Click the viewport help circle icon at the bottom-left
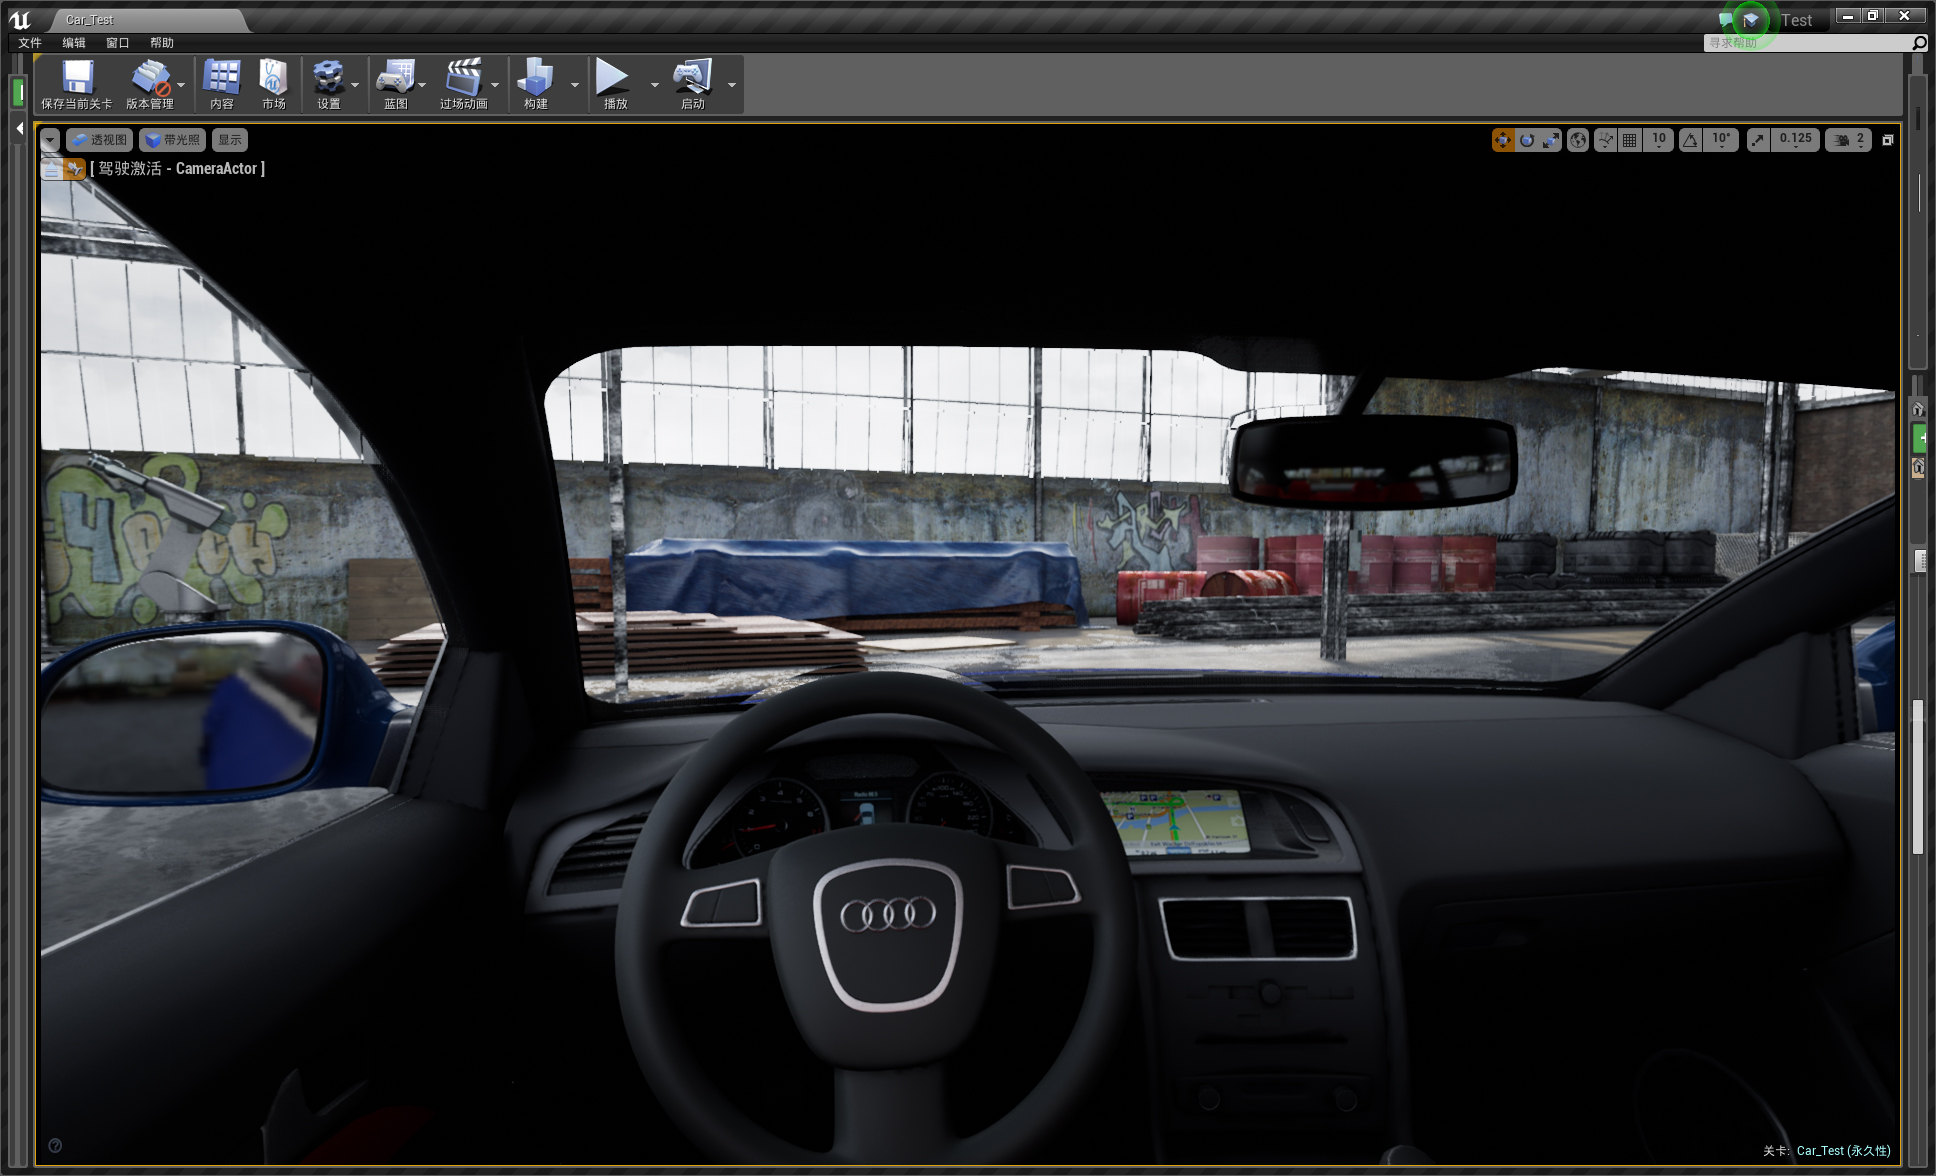The image size is (1936, 1176). 55,1145
